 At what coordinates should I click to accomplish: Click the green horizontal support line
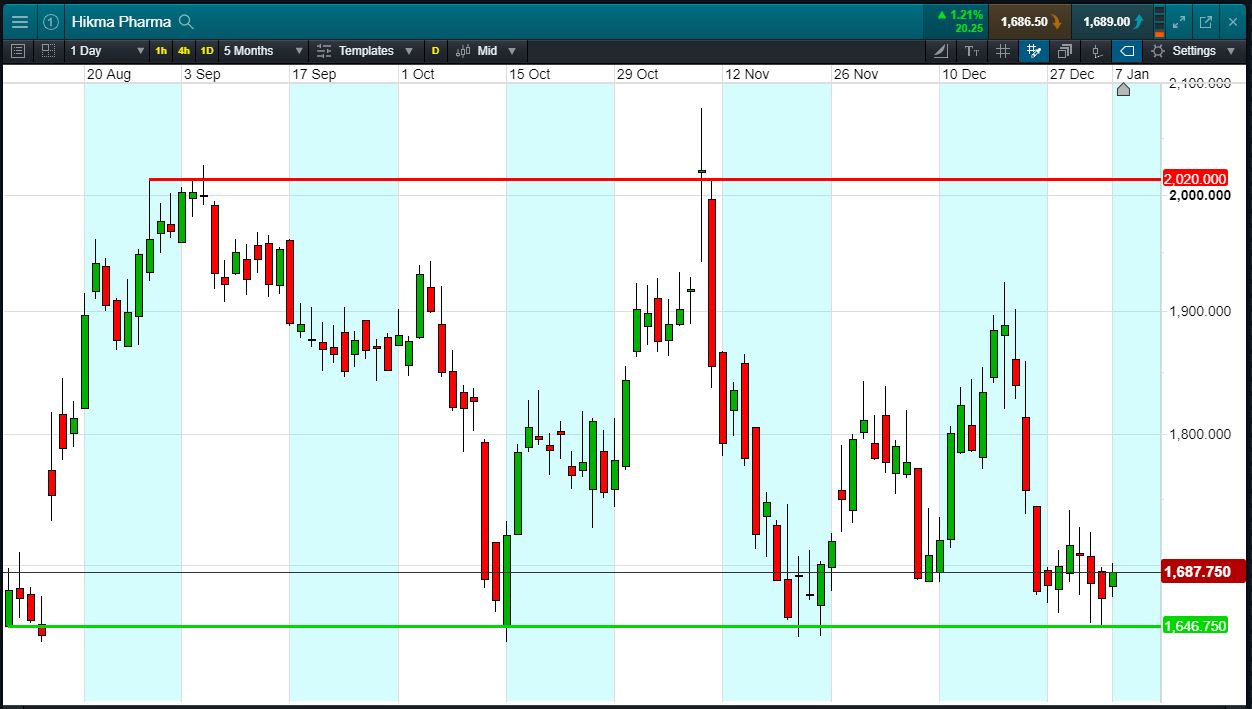[x=583, y=626]
